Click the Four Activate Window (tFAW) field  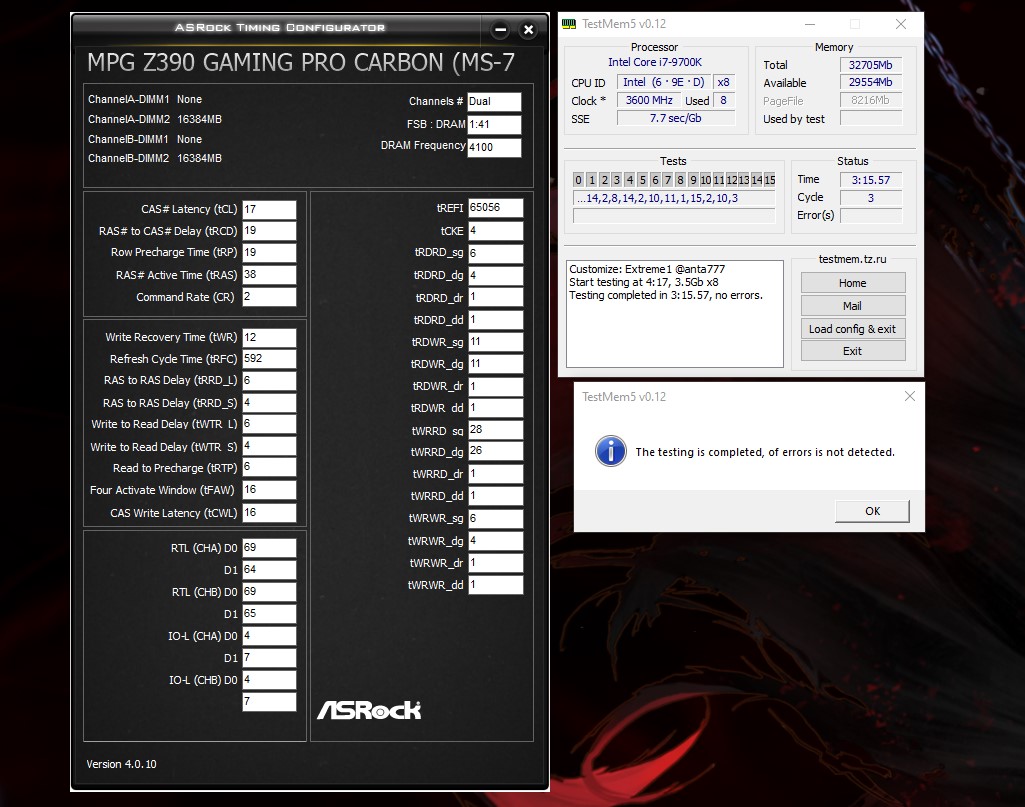pyautogui.click(x=269, y=490)
